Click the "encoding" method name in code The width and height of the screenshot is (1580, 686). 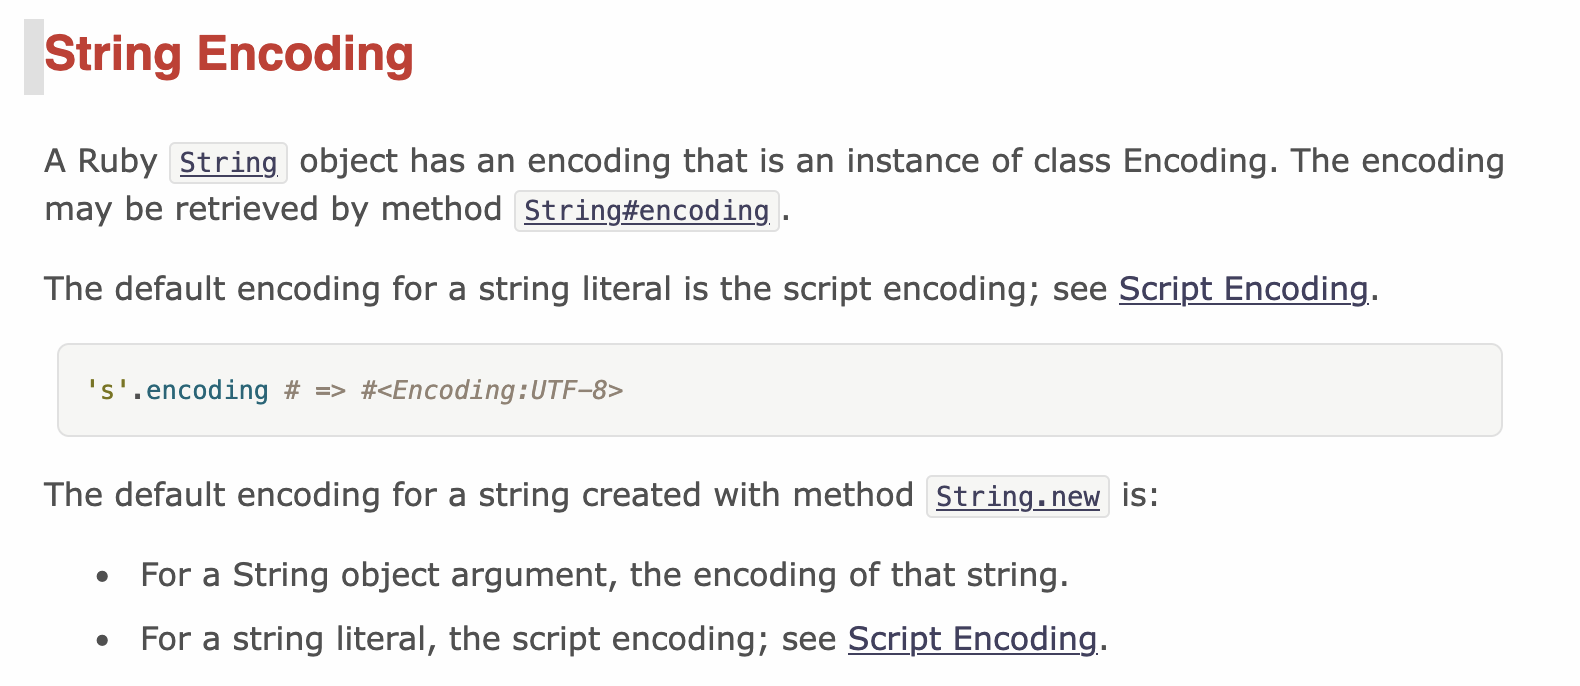click(x=207, y=390)
